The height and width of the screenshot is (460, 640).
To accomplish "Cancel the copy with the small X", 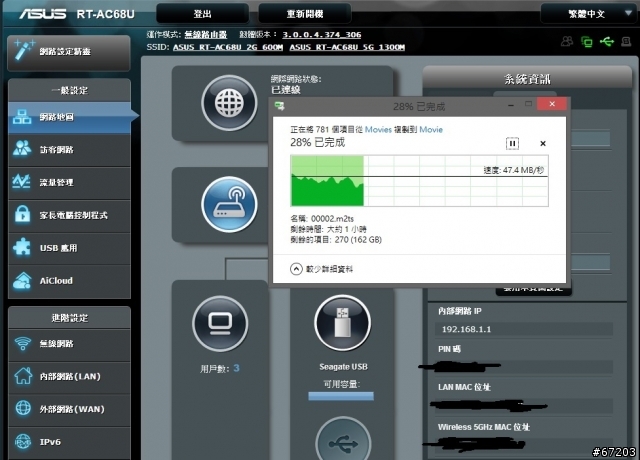I will pyautogui.click(x=543, y=143).
